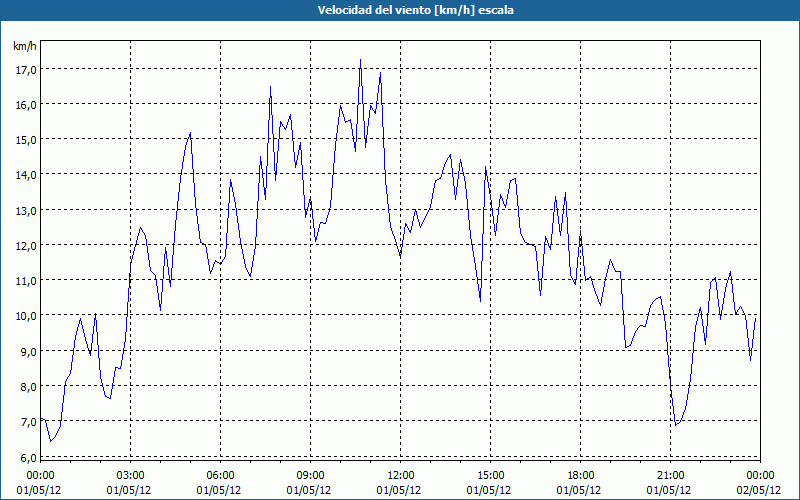Click the 12:00 time axis label
Screen dimensions: 800x500
click(x=401, y=476)
